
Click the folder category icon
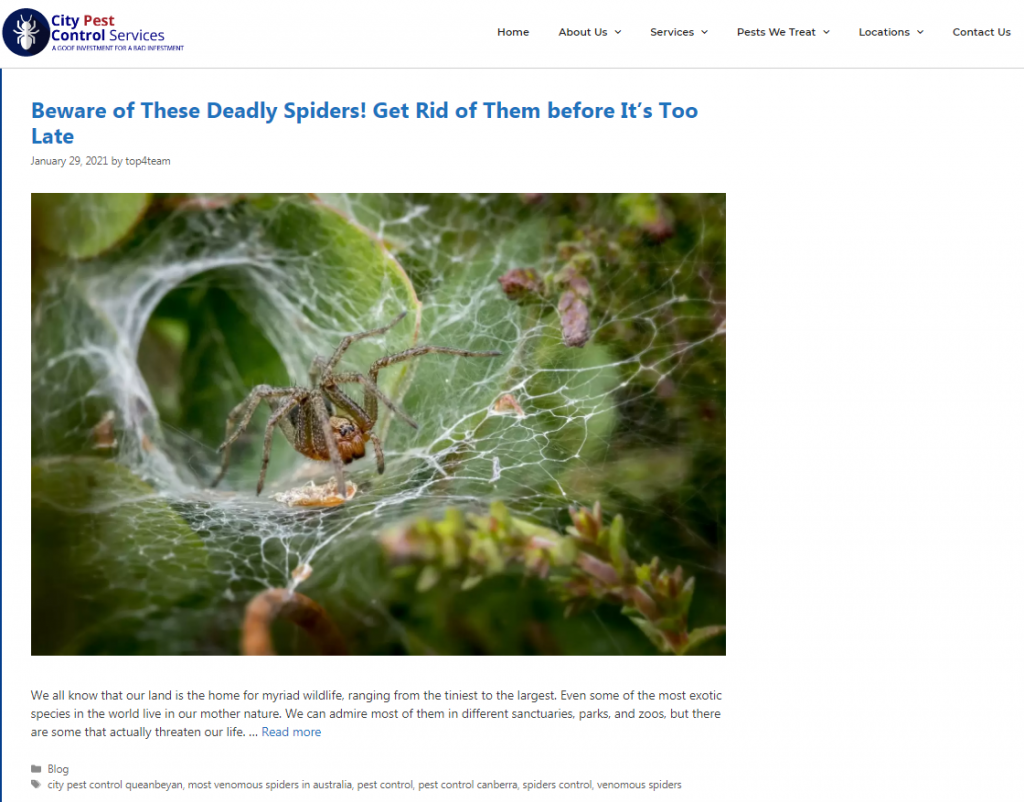click(36, 769)
